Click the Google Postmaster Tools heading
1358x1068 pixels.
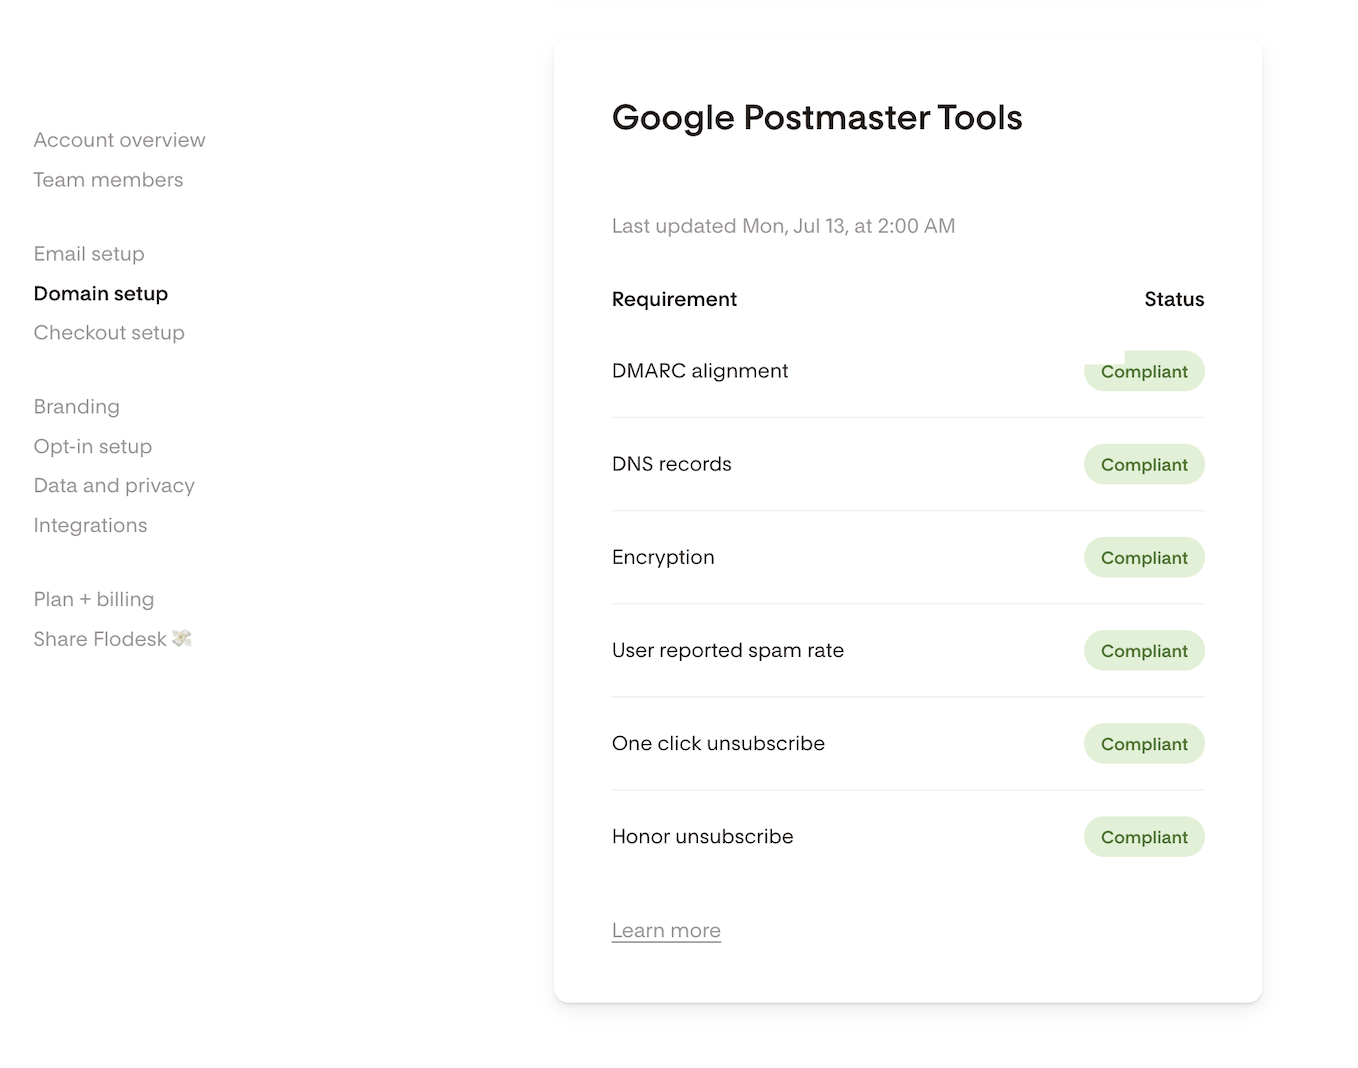(817, 118)
